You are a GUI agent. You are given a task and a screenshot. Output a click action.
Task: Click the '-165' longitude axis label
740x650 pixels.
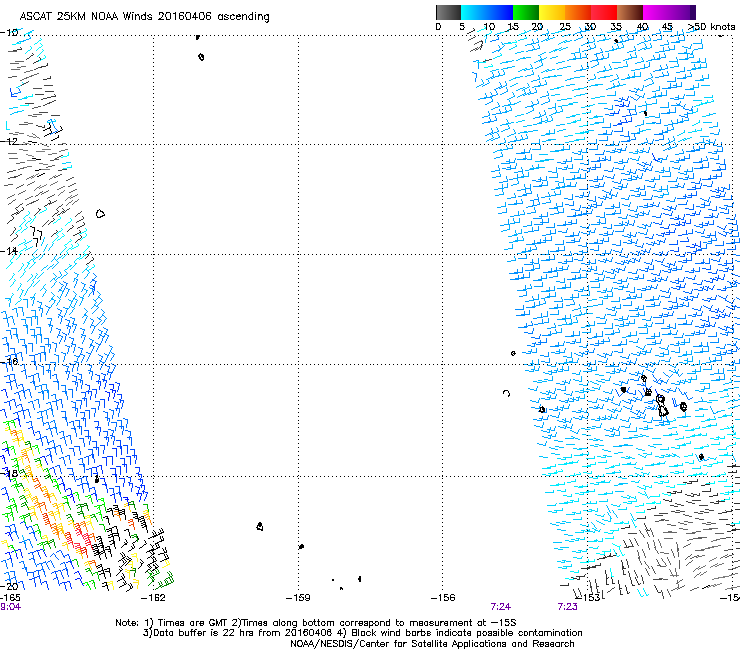10,598
